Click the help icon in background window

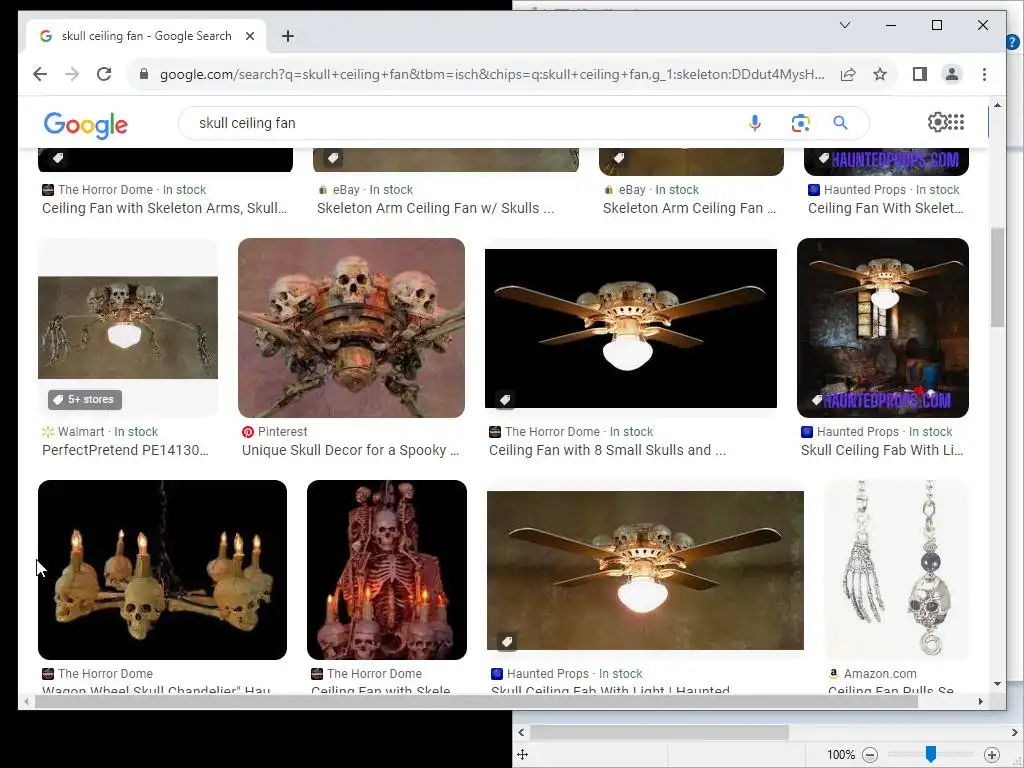coord(1013,42)
